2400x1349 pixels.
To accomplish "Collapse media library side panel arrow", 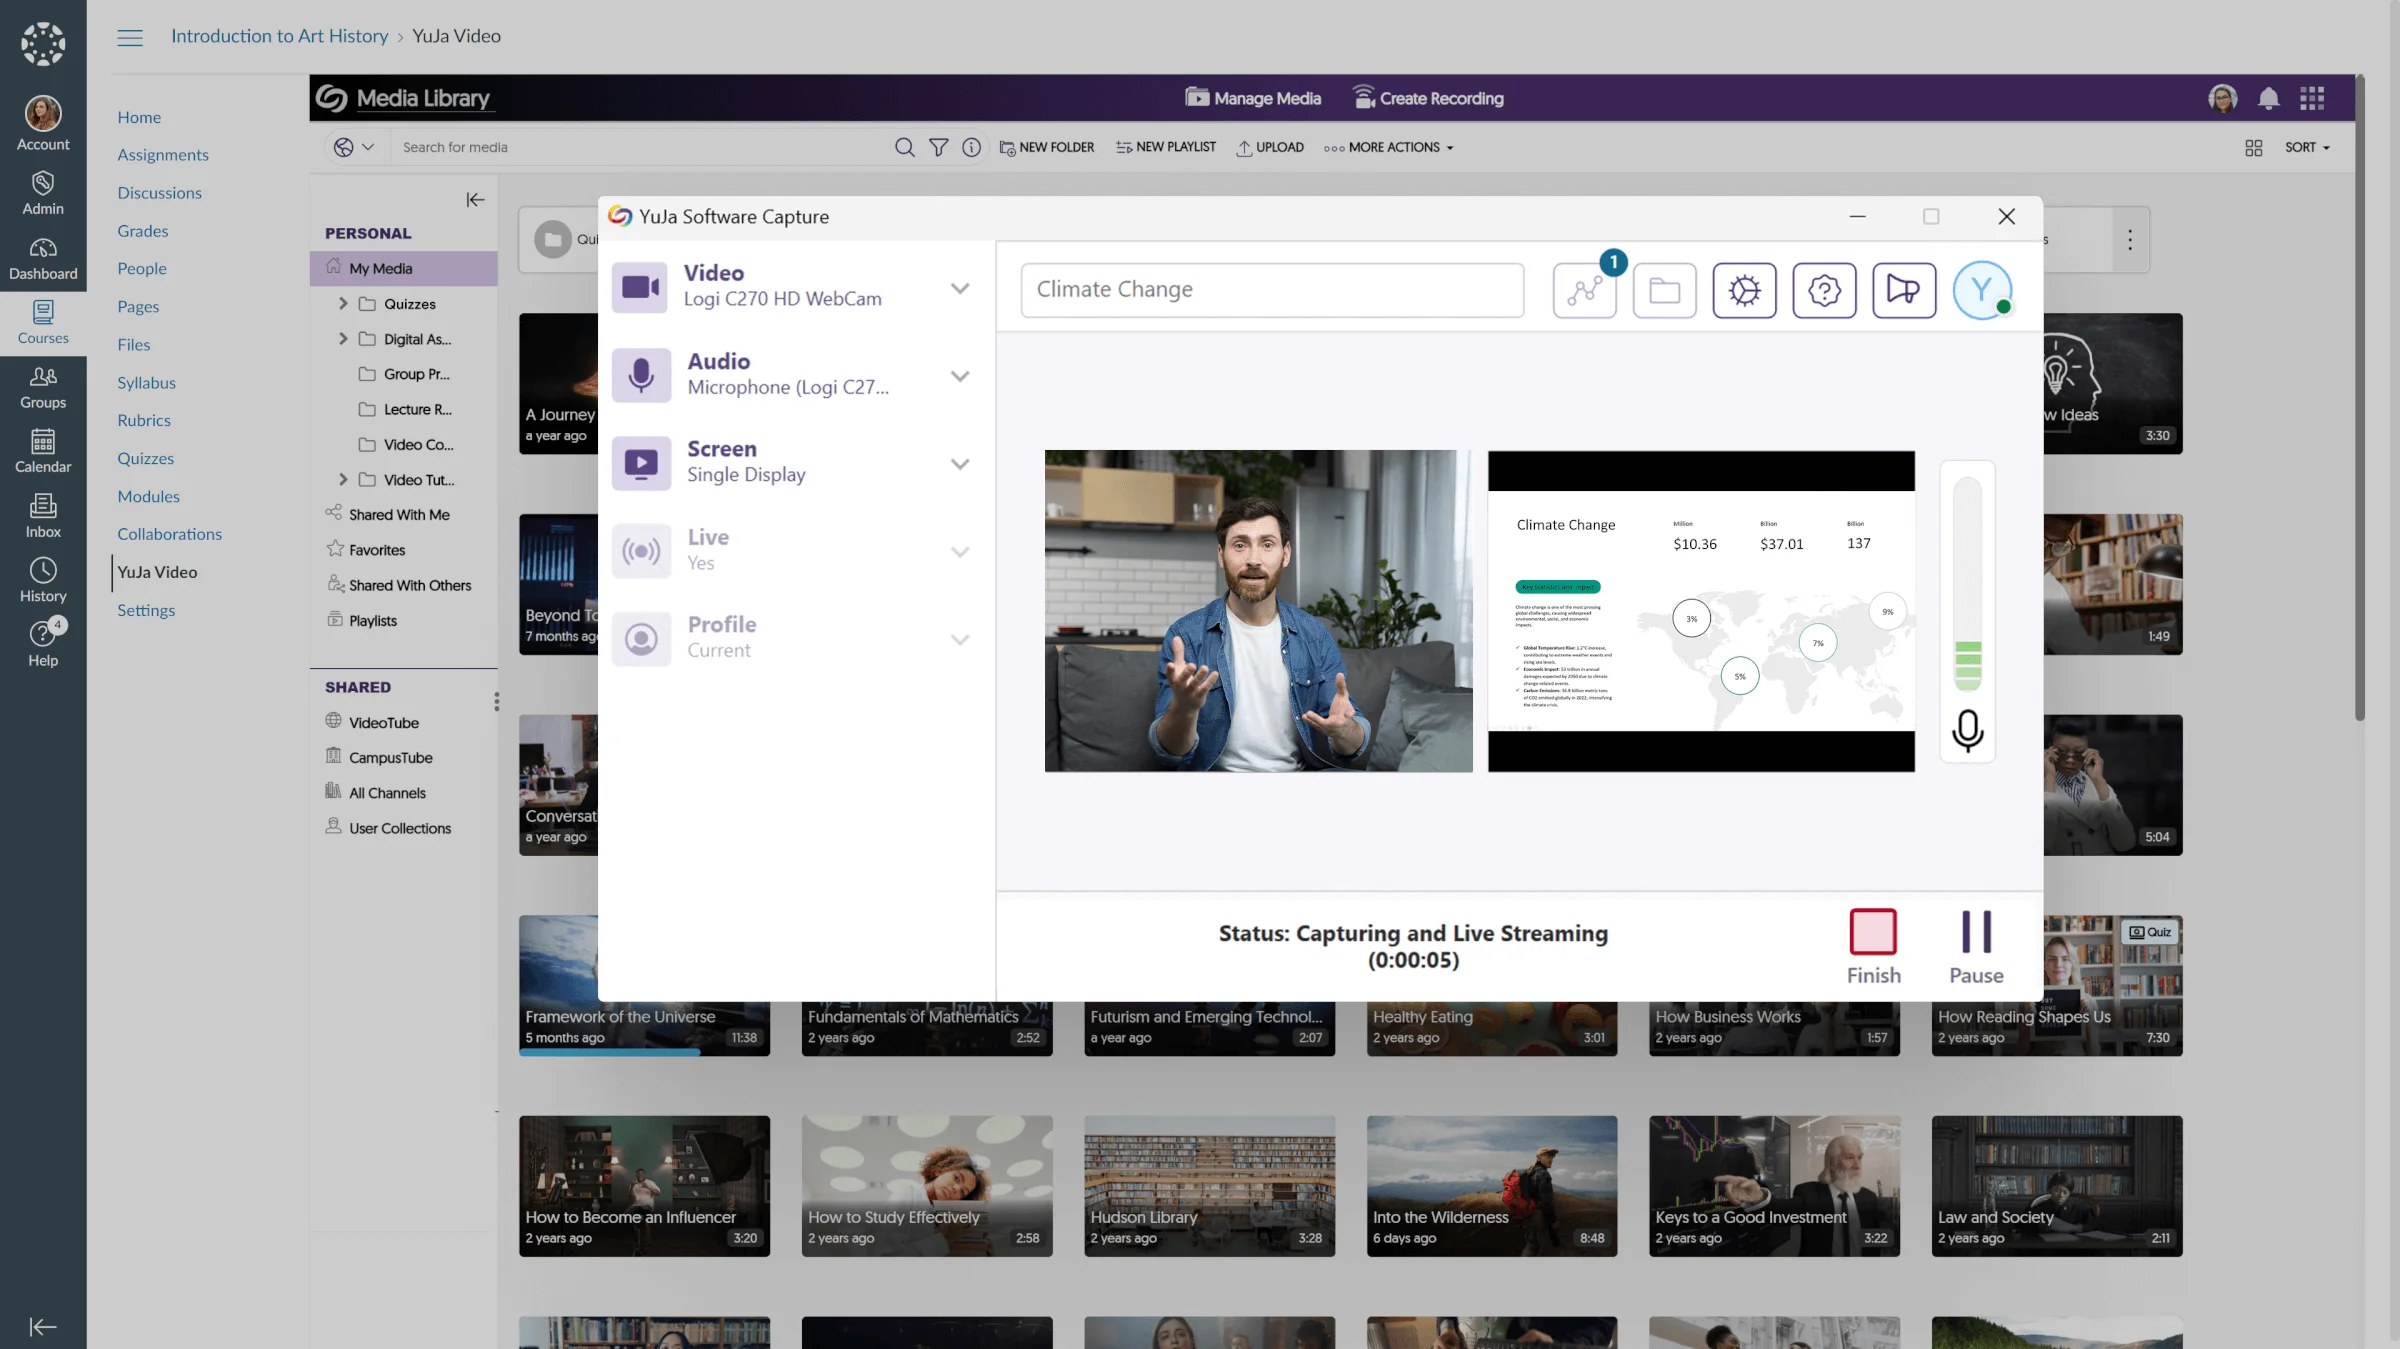I will coord(475,200).
